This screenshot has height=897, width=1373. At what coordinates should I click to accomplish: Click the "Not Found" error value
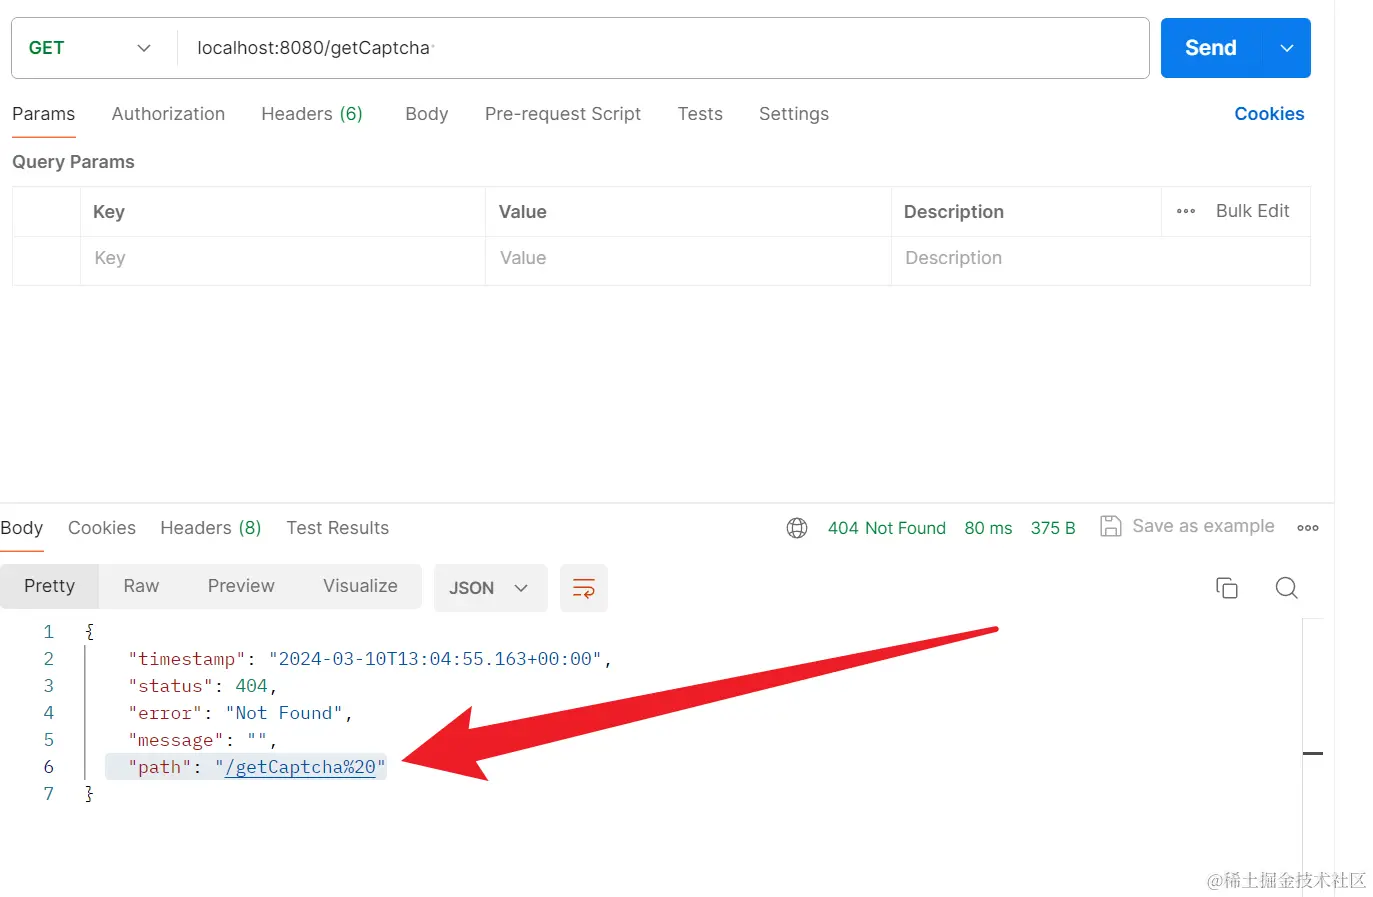point(284,713)
